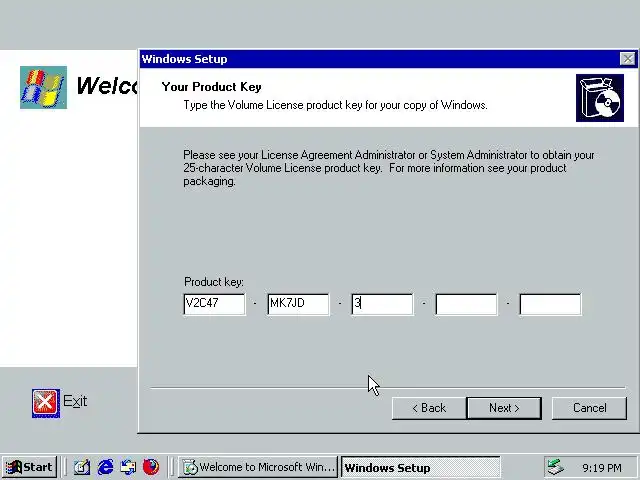Cancel the Windows Setup wizard
The image size is (640, 480).
coord(589,408)
